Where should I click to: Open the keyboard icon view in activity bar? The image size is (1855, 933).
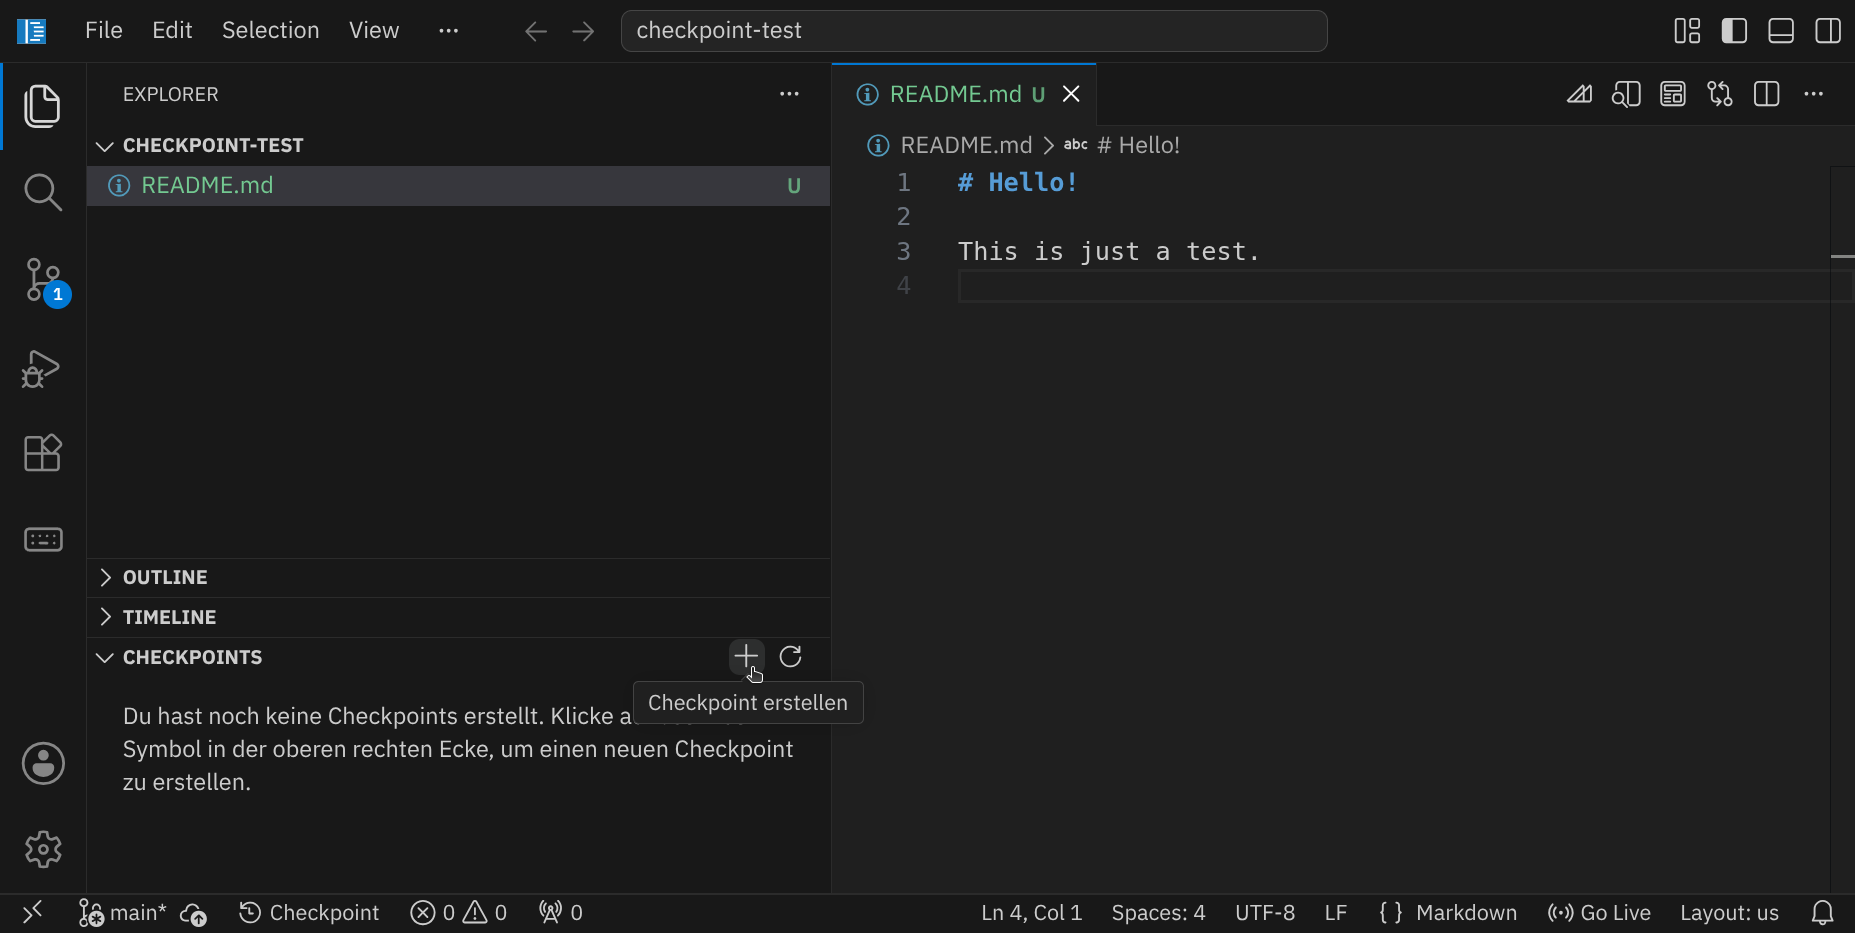(42, 540)
